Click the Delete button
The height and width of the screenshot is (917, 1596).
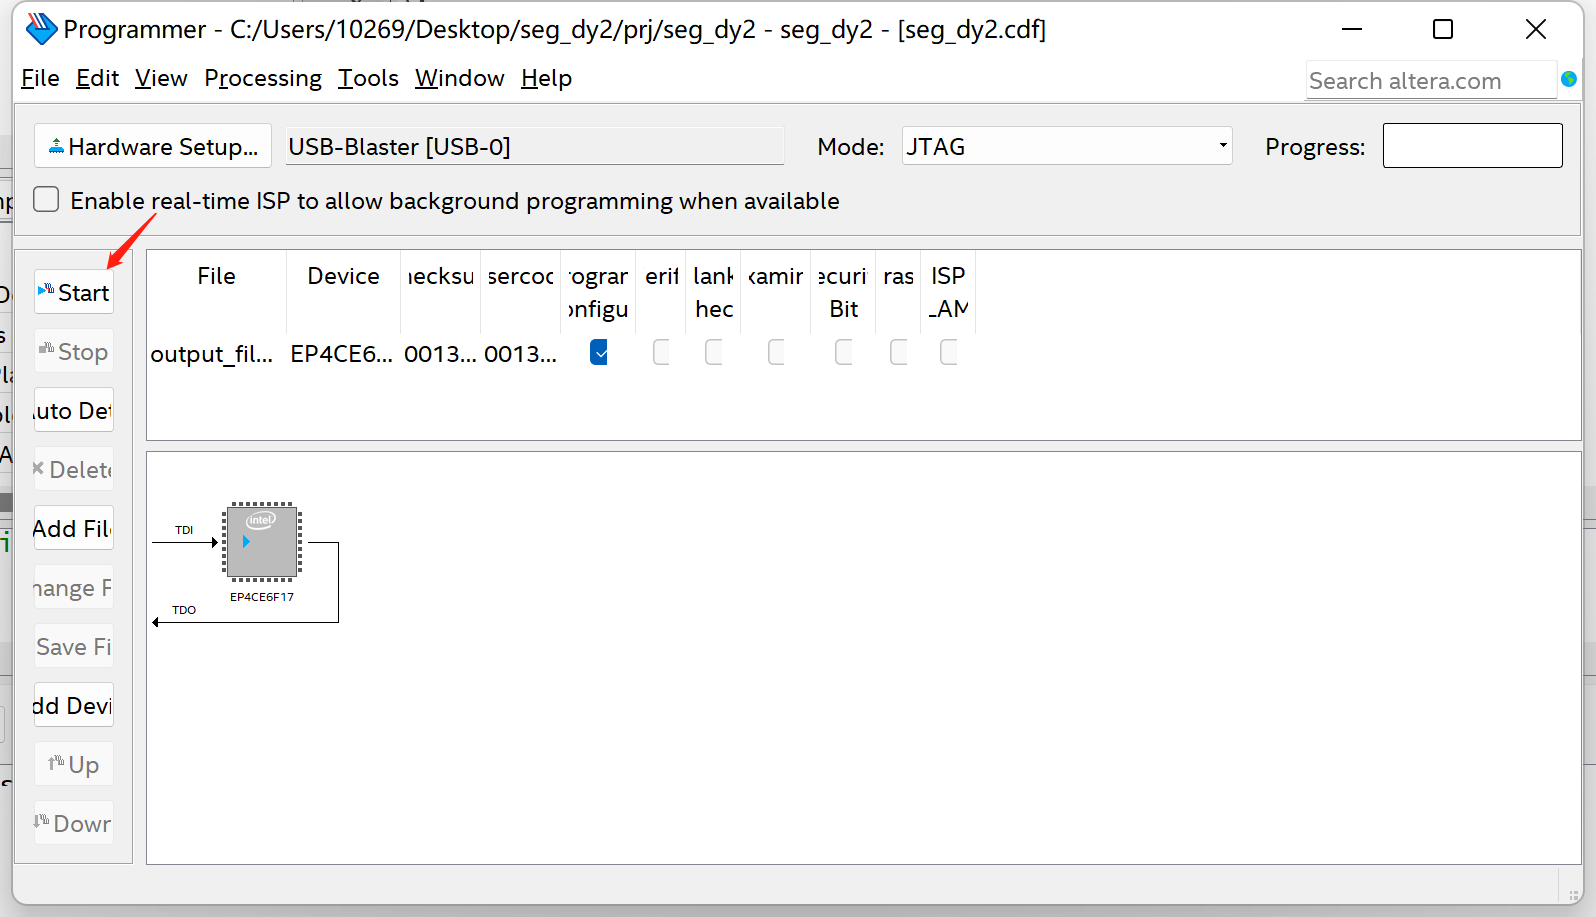tap(74, 469)
